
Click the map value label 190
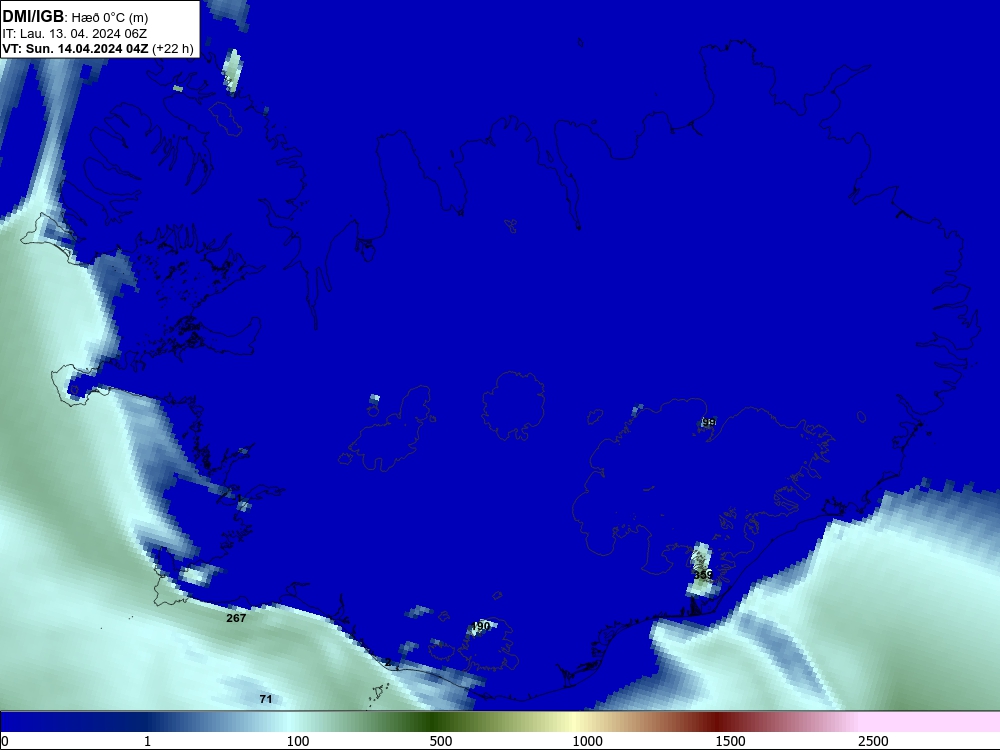click(481, 626)
